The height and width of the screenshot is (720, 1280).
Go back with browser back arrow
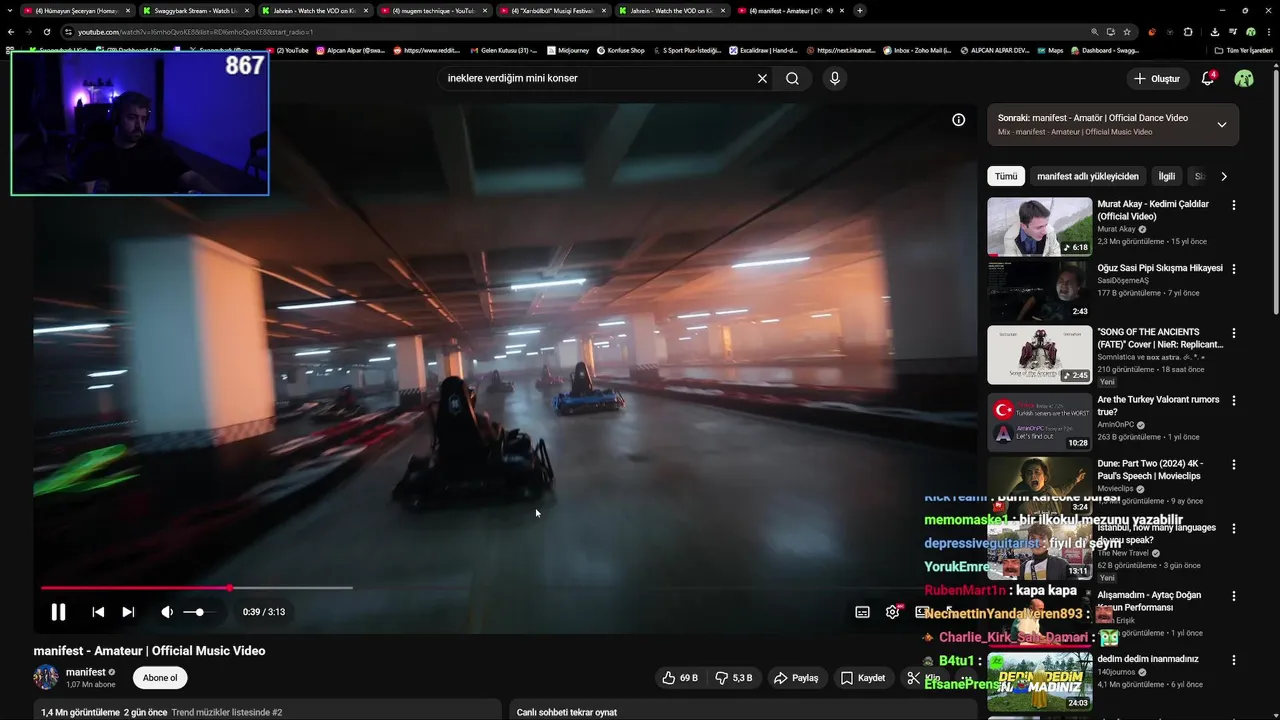point(11,32)
